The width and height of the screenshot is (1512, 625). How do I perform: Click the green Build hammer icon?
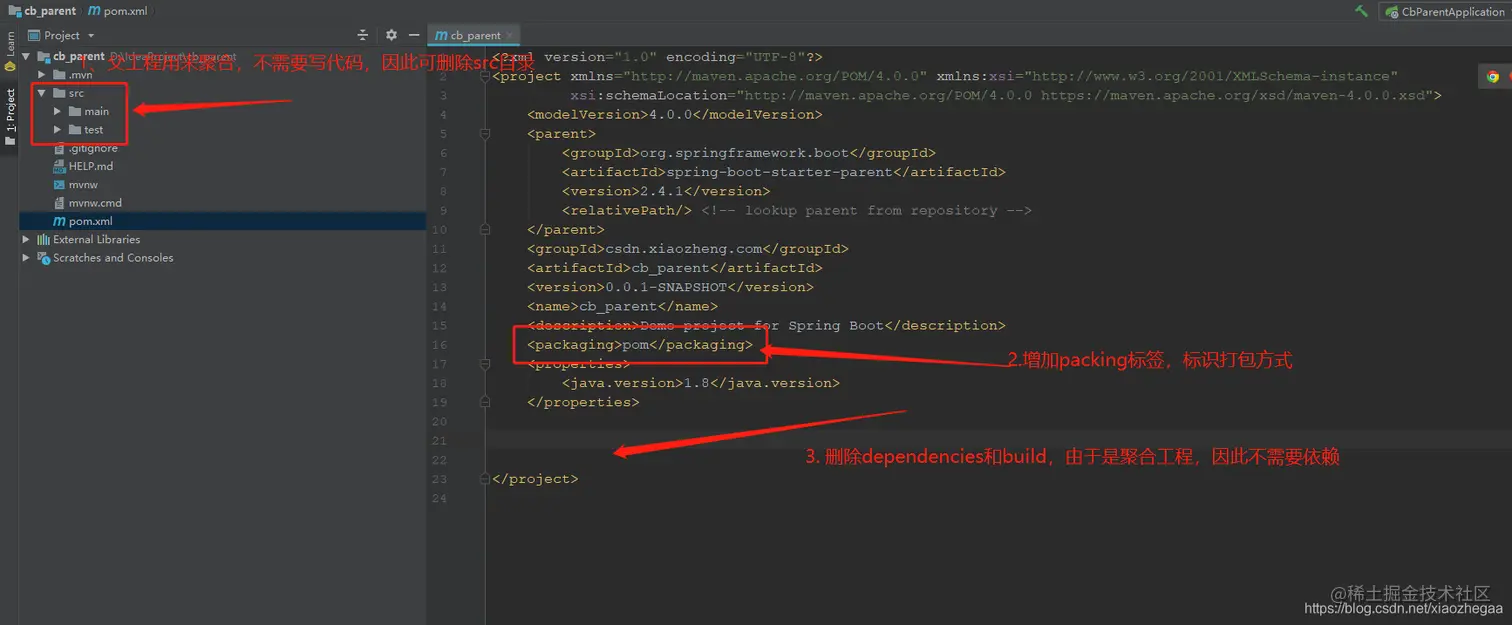[x=1361, y=11]
